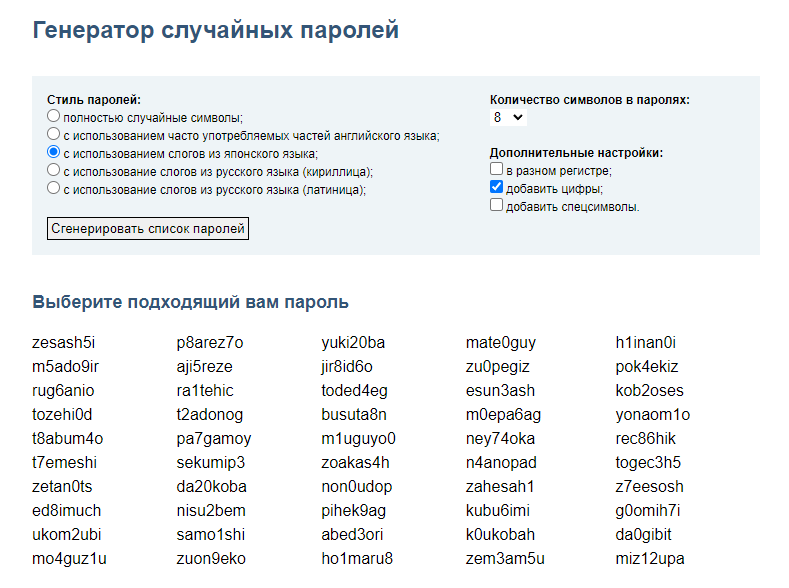789x588 pixels.
Task: Select password t8abum4o
Action: 67,439
